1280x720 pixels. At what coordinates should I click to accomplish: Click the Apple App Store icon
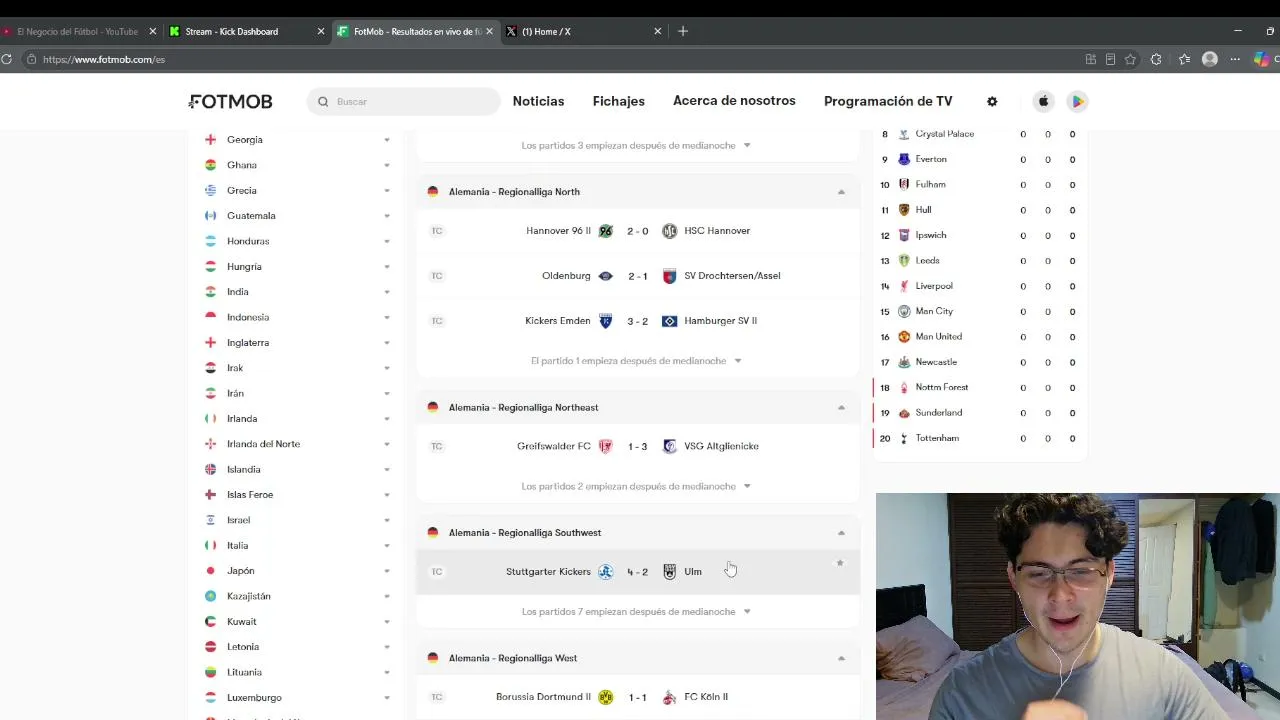tap(1043, 101)
